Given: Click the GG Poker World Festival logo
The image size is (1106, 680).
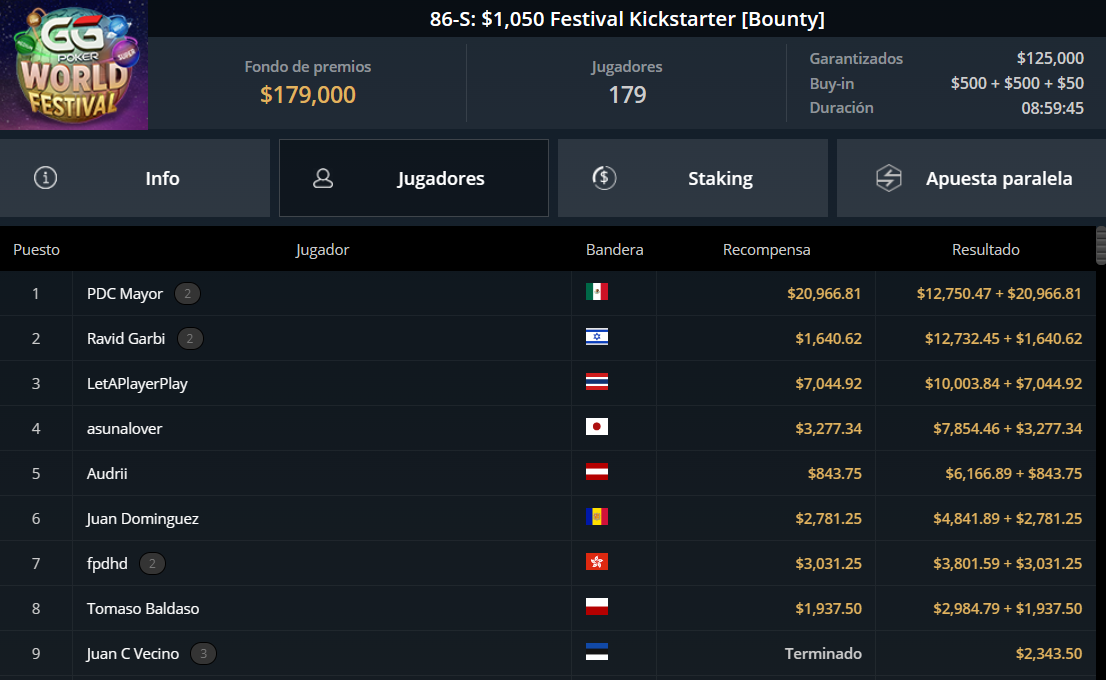Looking at the screenshot, I should click(x=74, y=65).
